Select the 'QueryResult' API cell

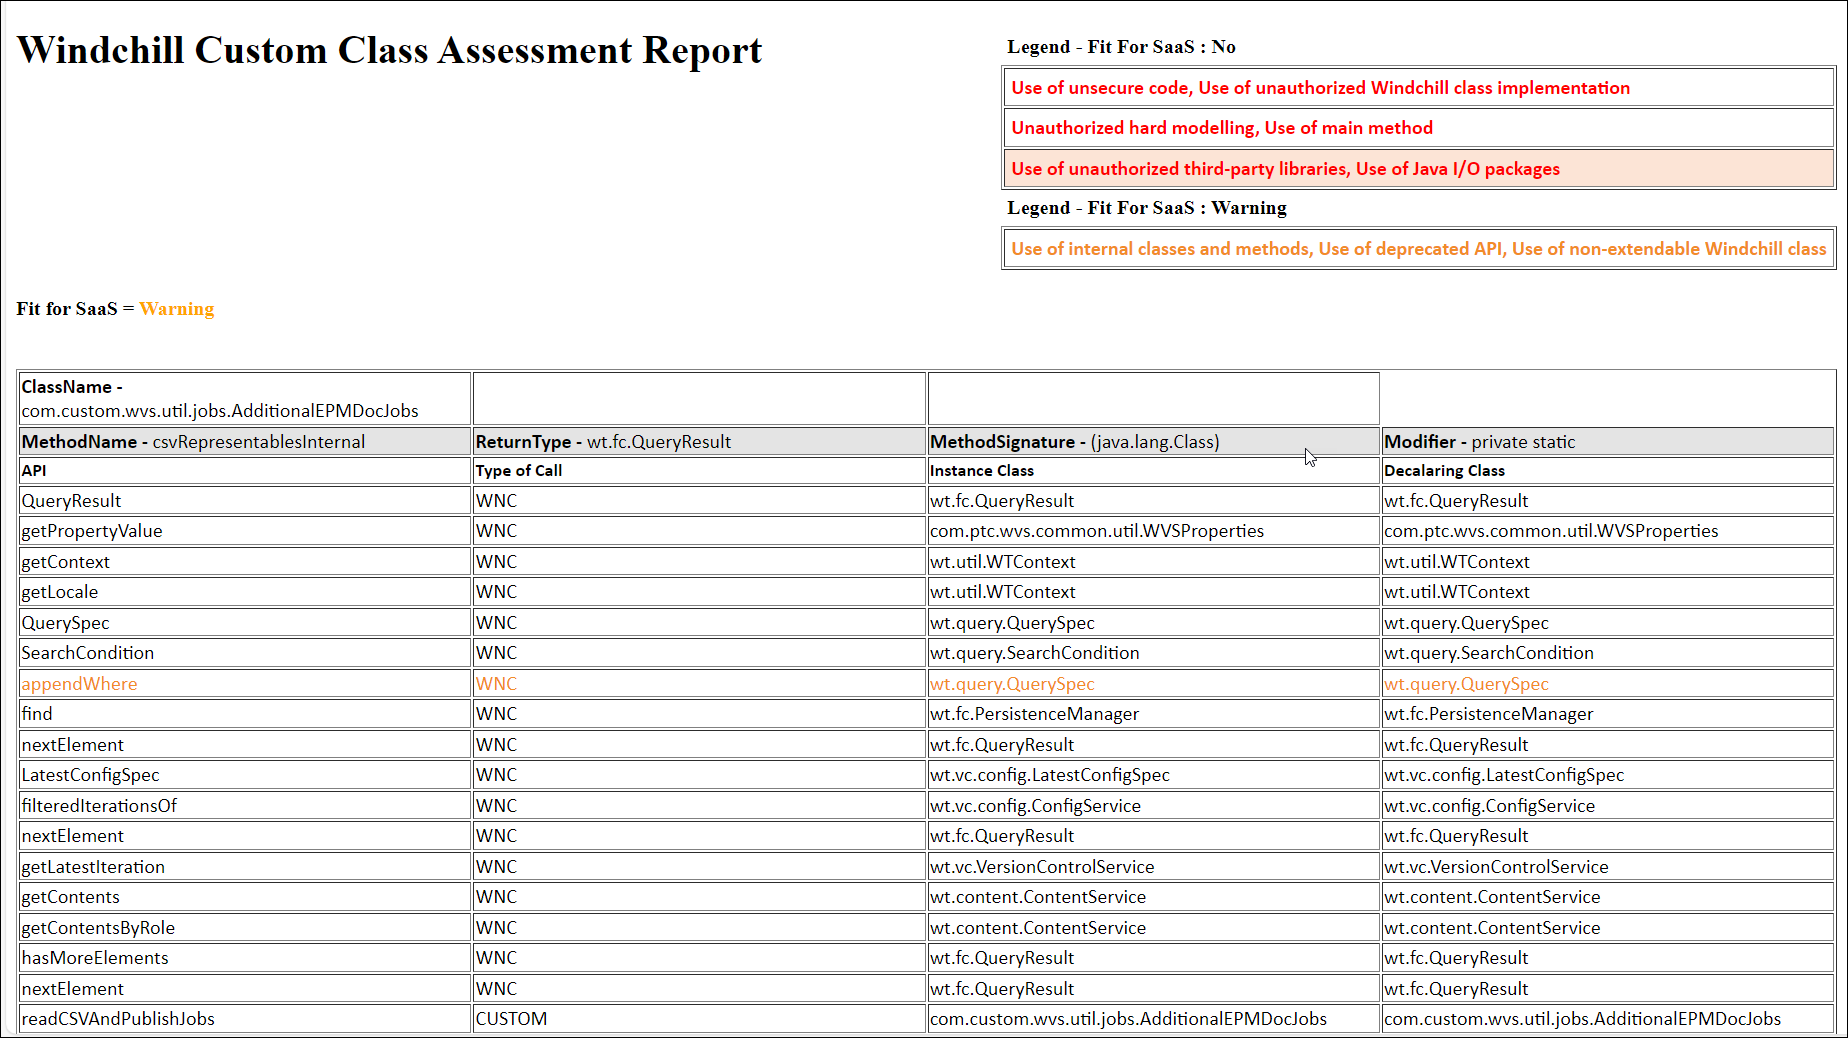point(245,501)
